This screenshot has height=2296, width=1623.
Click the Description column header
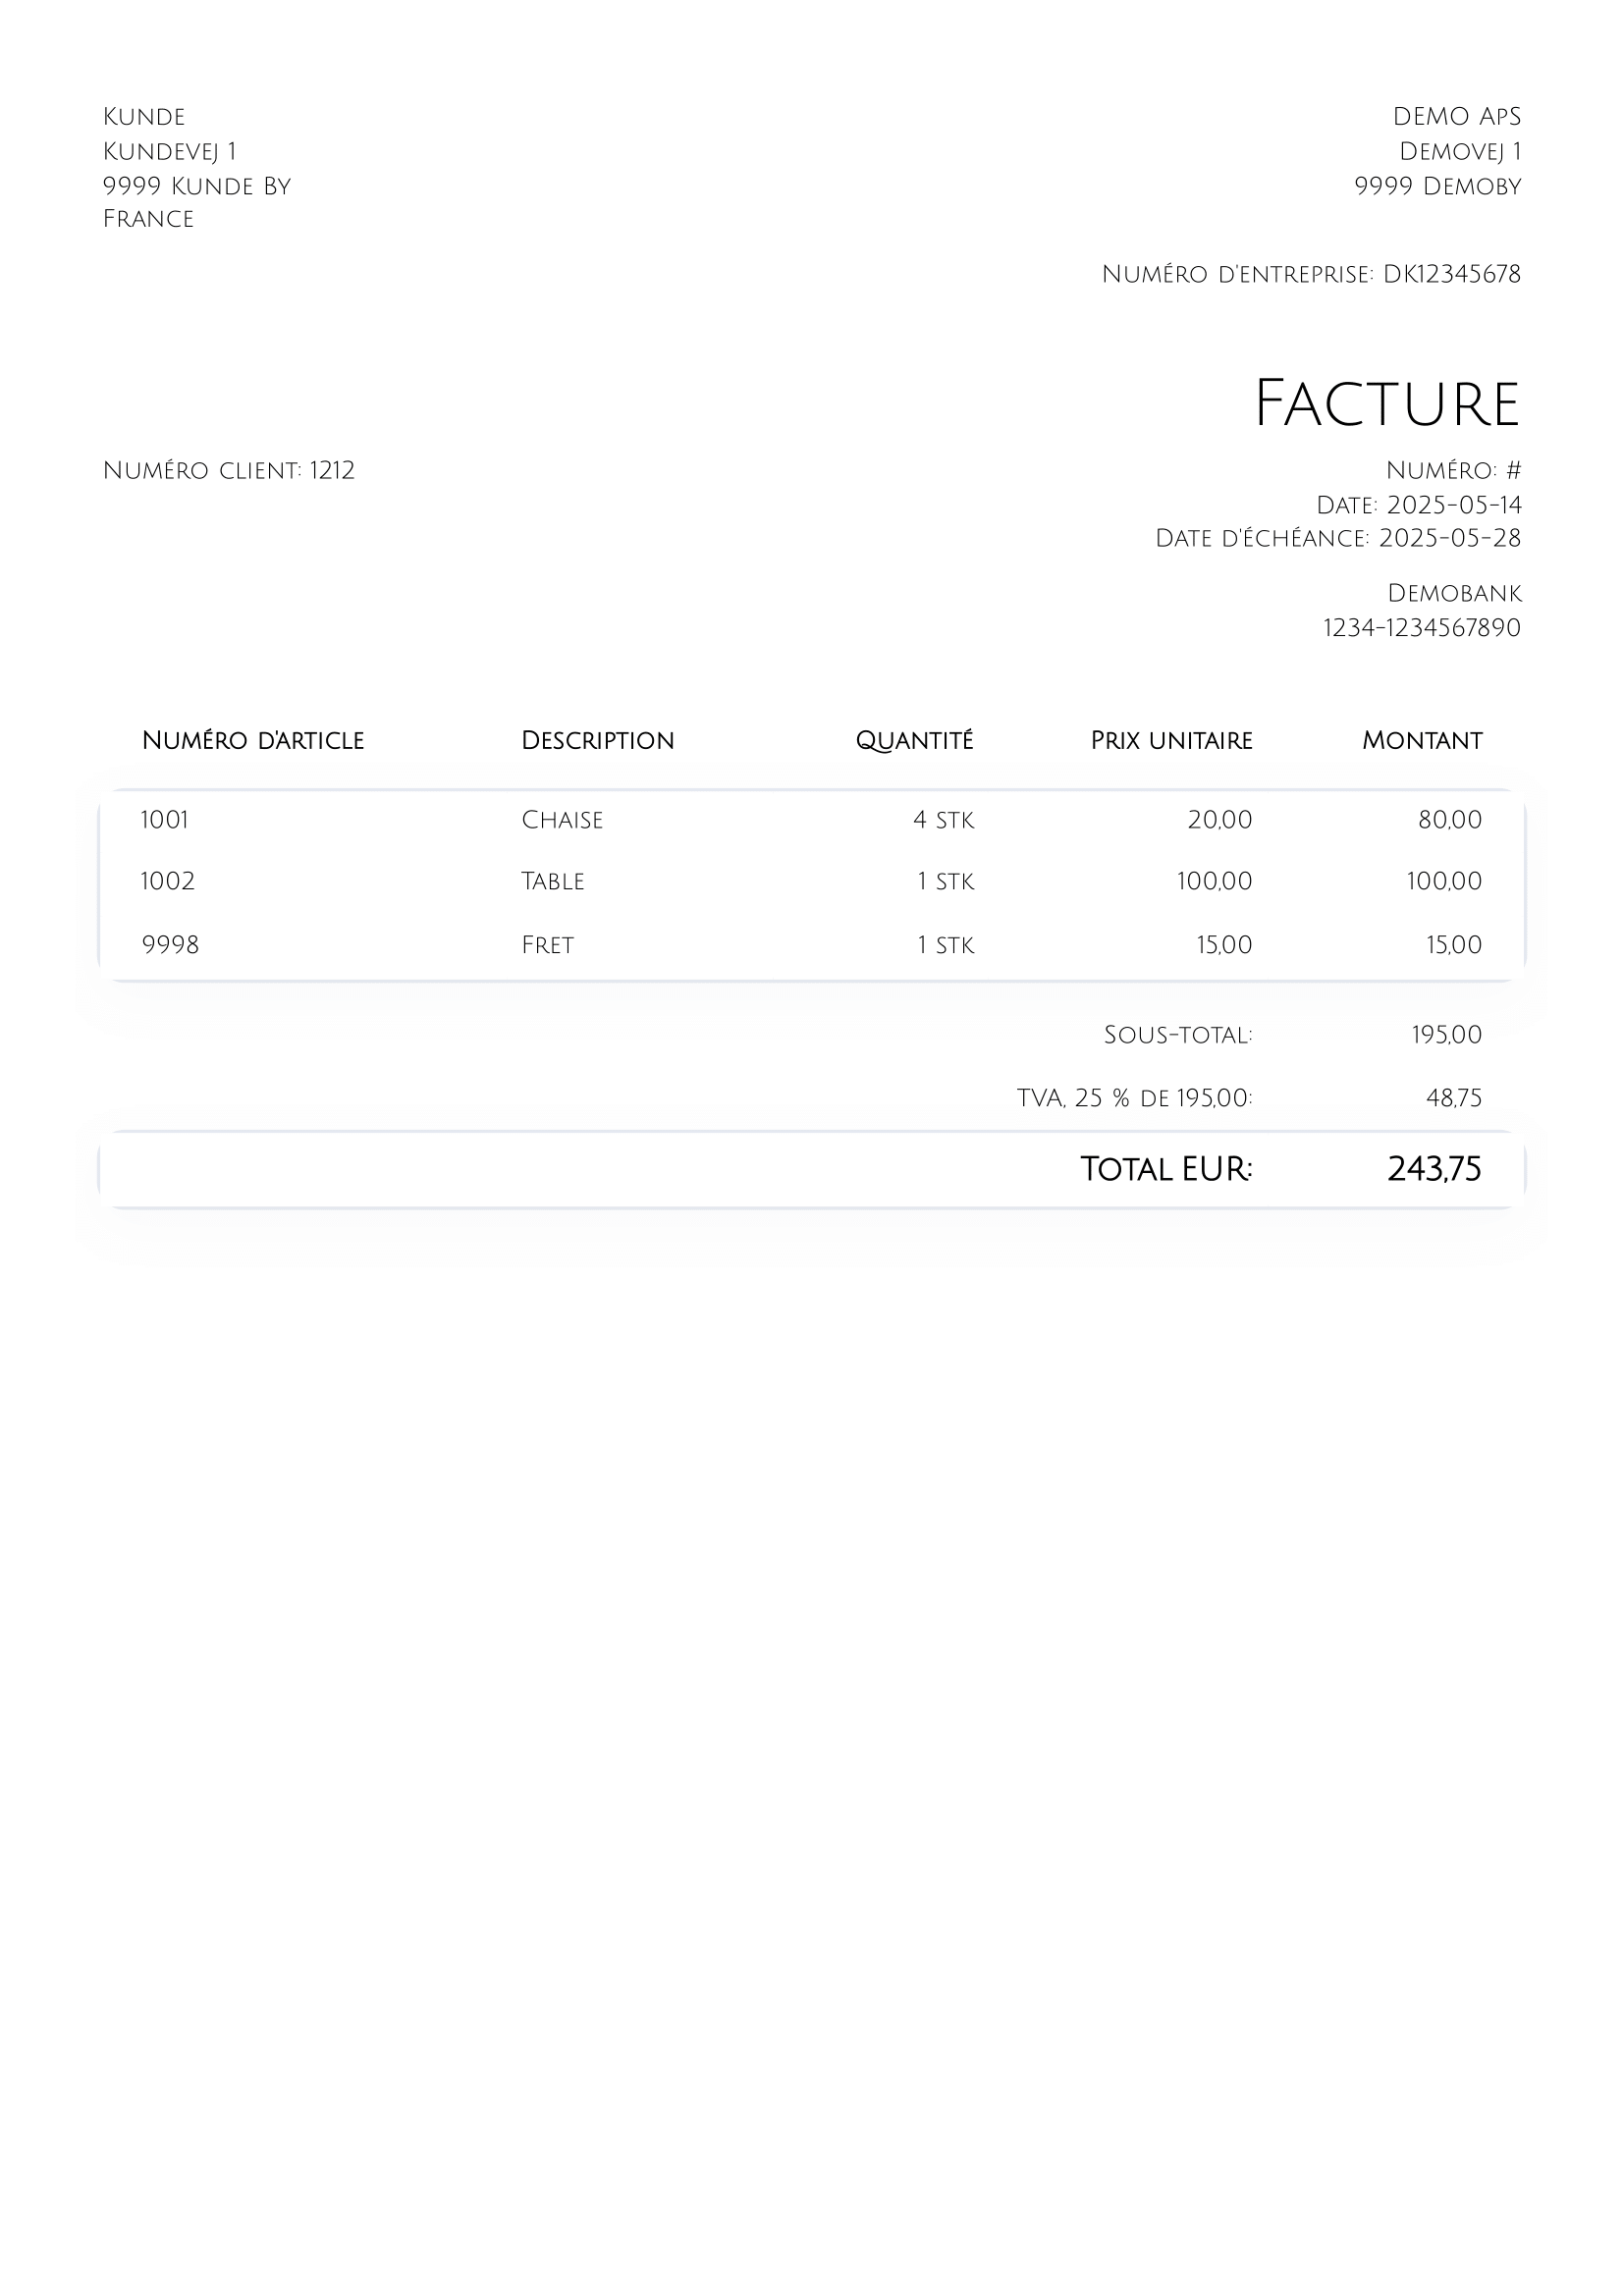pos(597,740)
